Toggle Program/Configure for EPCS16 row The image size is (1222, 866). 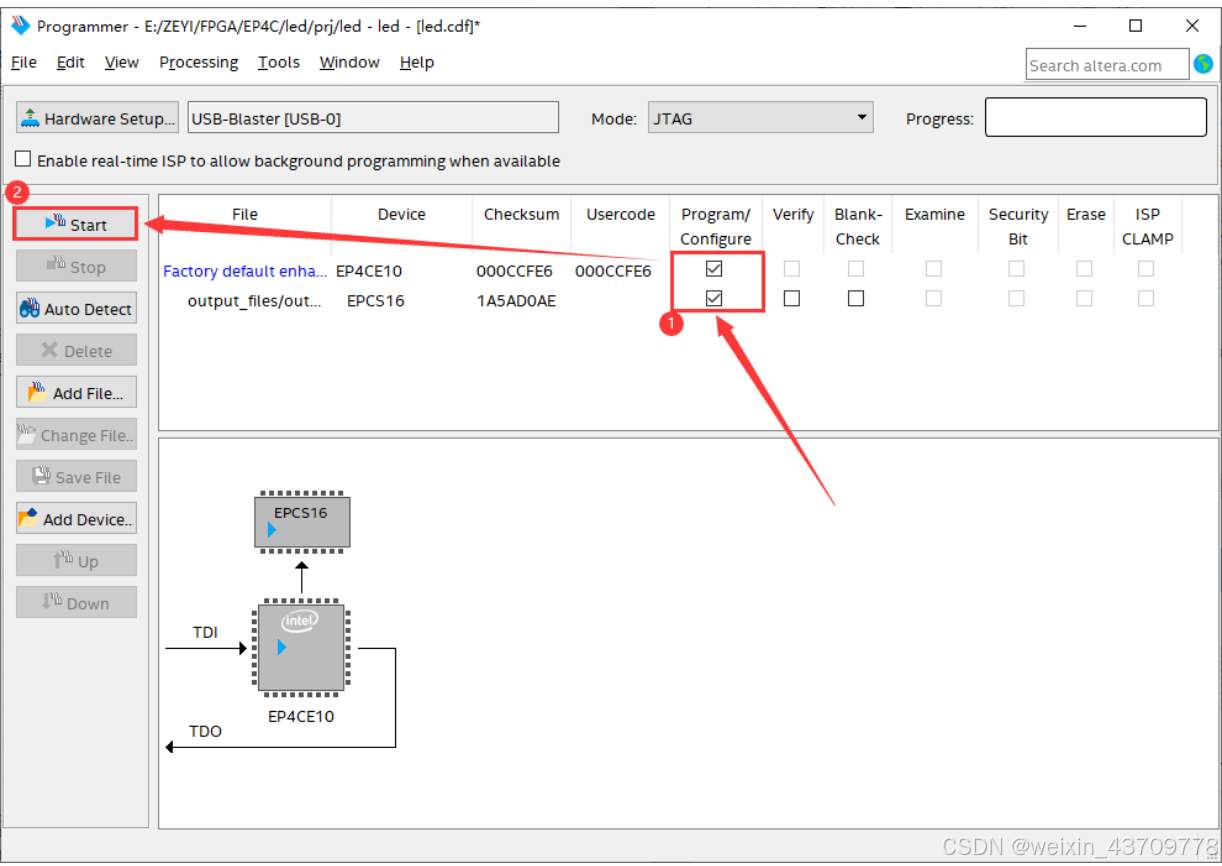tap(714, 298)
